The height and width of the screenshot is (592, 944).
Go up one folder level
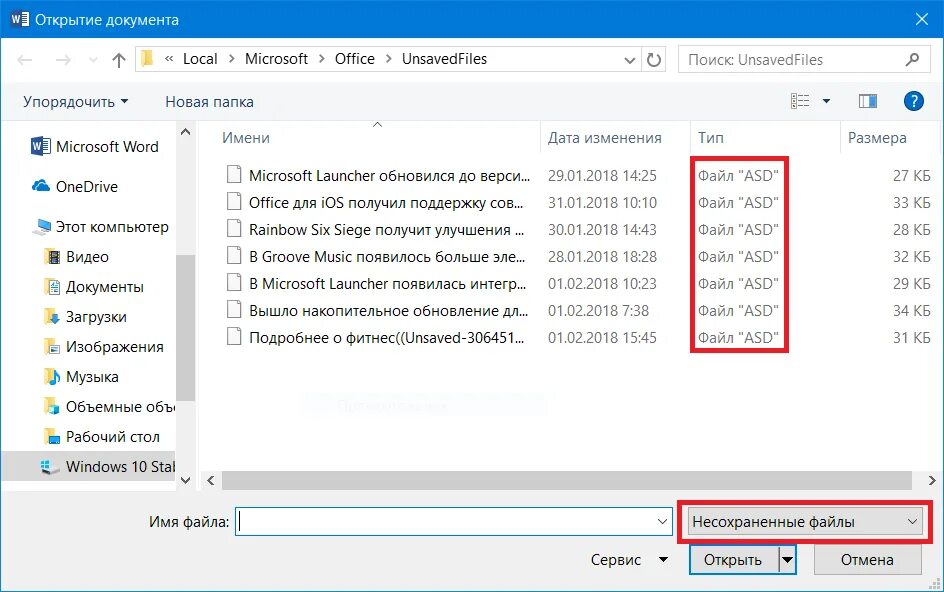119,60
